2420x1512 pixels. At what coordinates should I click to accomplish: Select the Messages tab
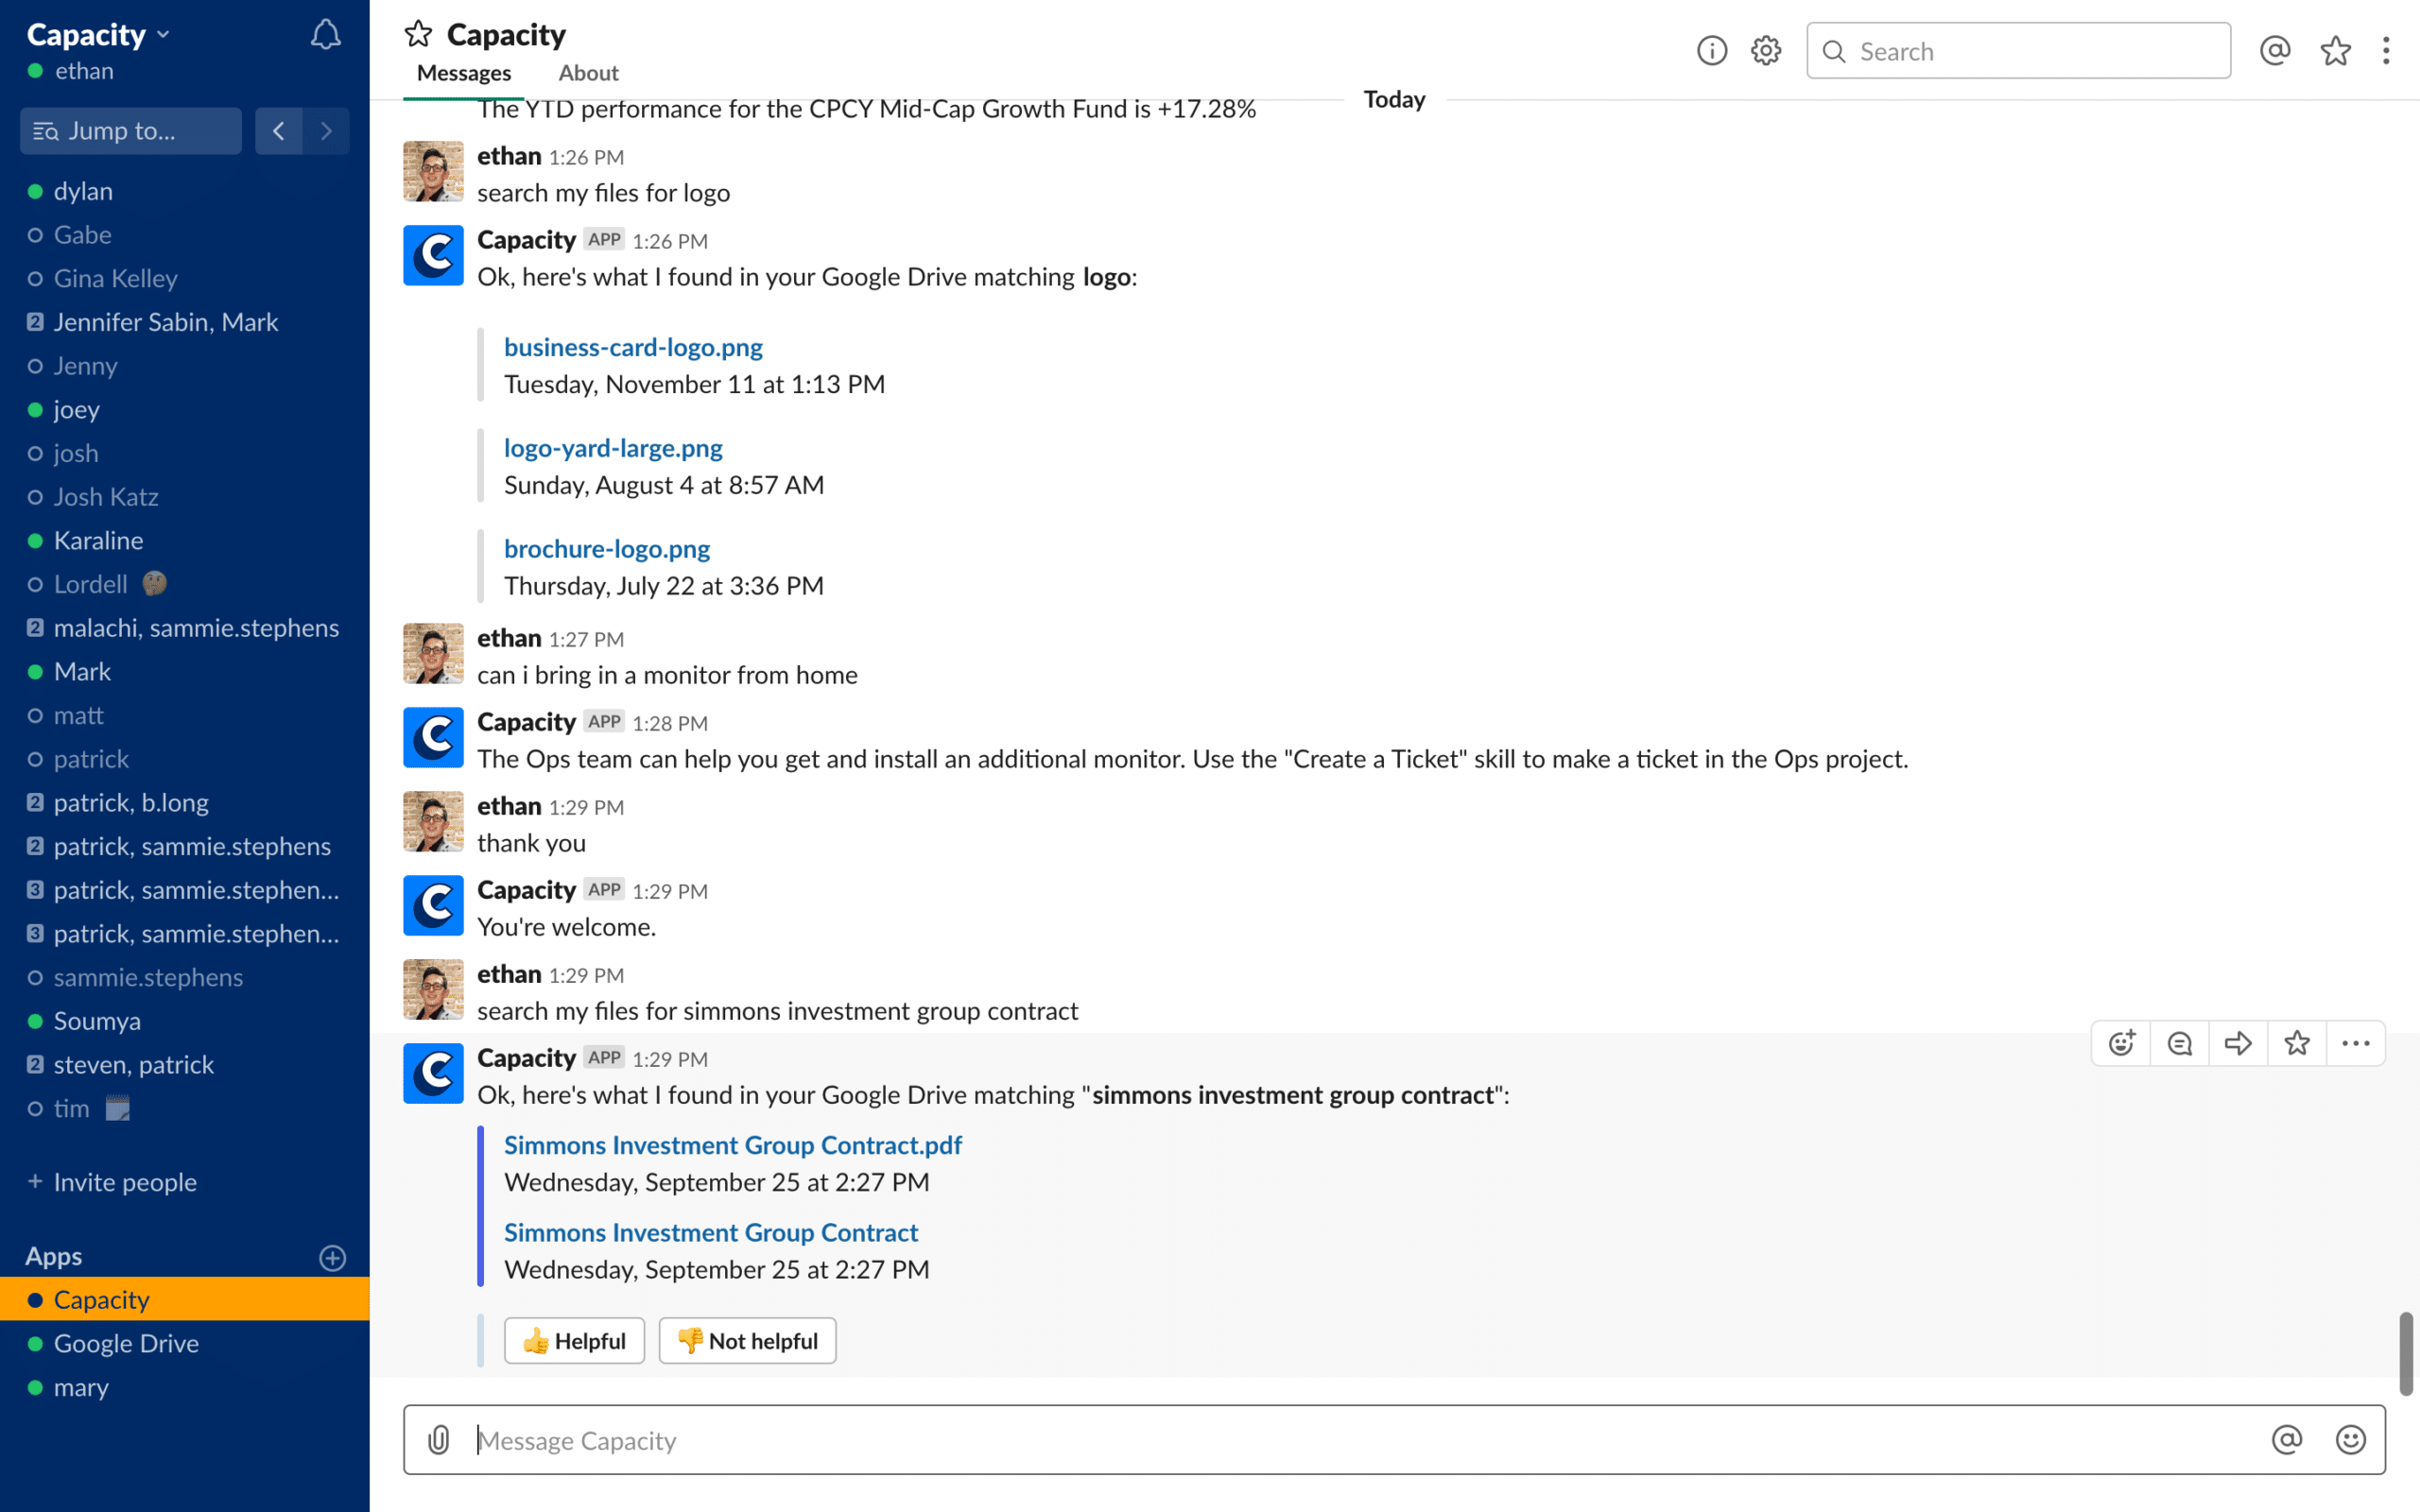(x=464, y=73)
